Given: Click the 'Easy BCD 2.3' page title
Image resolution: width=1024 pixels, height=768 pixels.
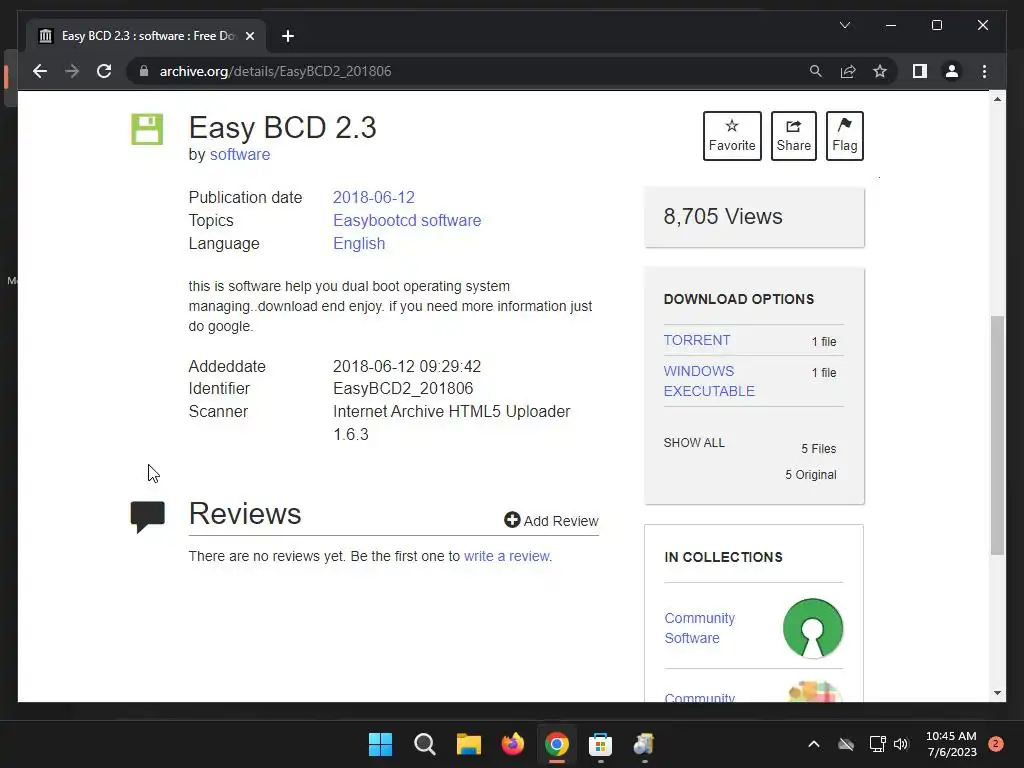Looking at the screenshot, I should click(x=282, y=127).
